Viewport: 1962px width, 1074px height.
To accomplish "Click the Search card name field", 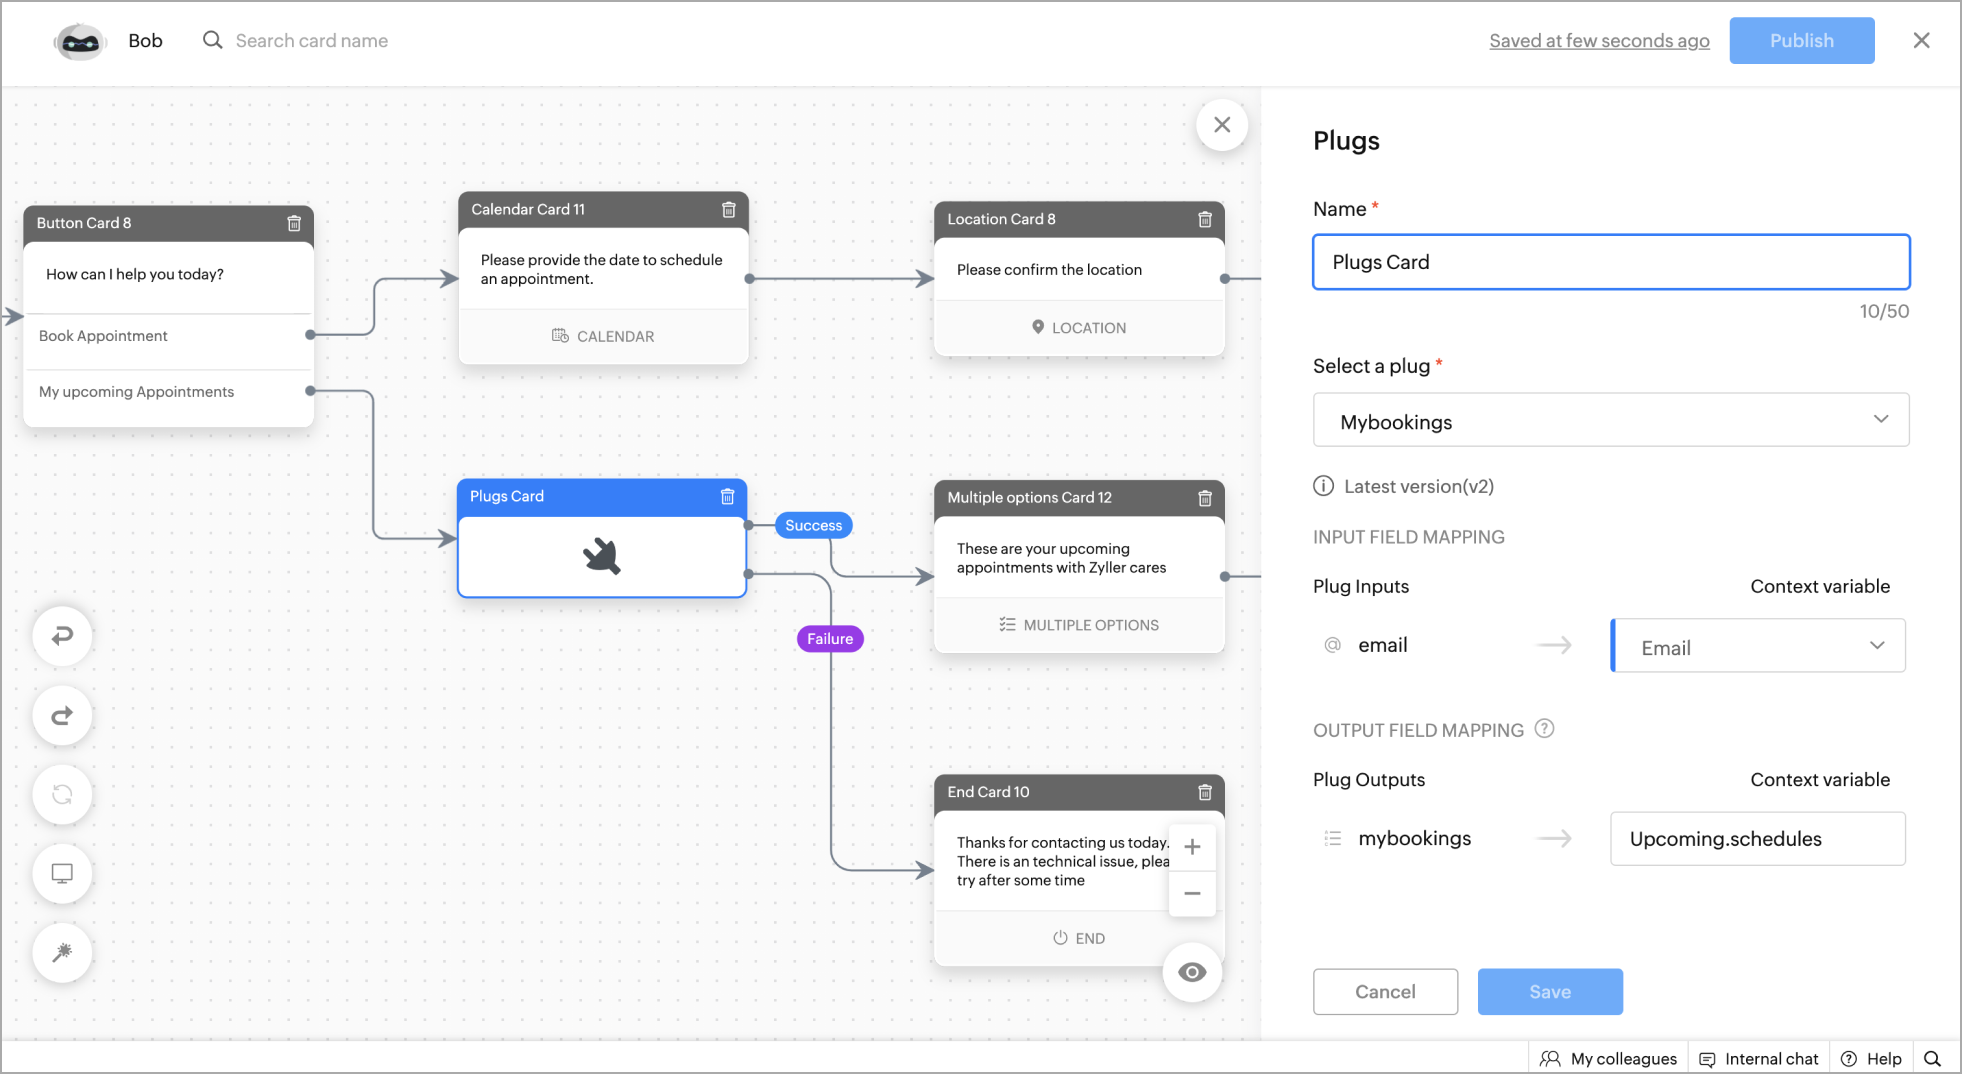I will pyautogui.click(x=312, y=41).
